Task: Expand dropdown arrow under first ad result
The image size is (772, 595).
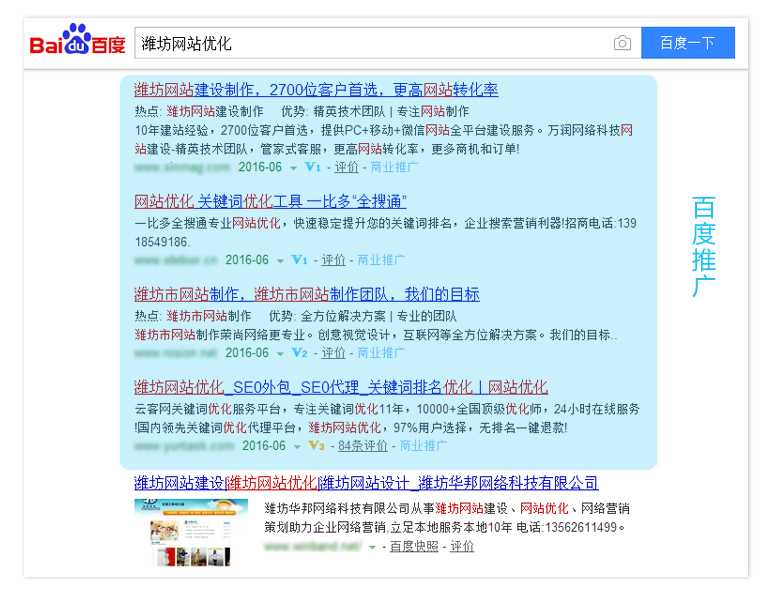Action: coord(293,168)
